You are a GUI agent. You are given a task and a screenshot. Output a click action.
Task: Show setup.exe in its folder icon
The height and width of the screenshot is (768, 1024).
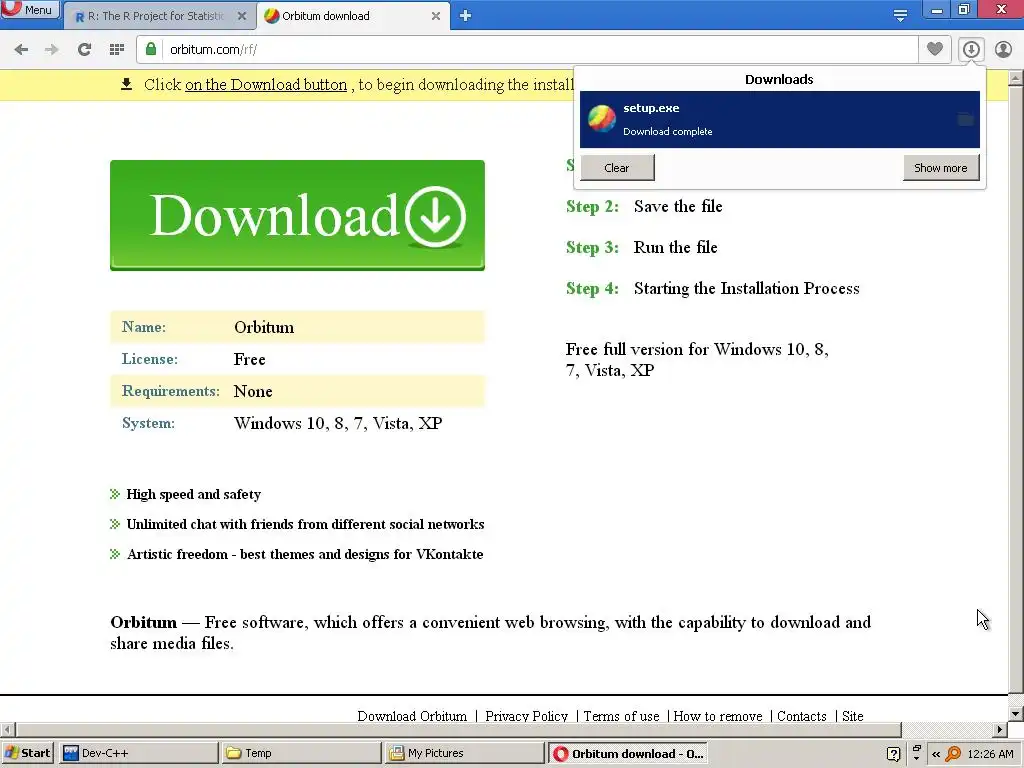[x=965, y=120]
